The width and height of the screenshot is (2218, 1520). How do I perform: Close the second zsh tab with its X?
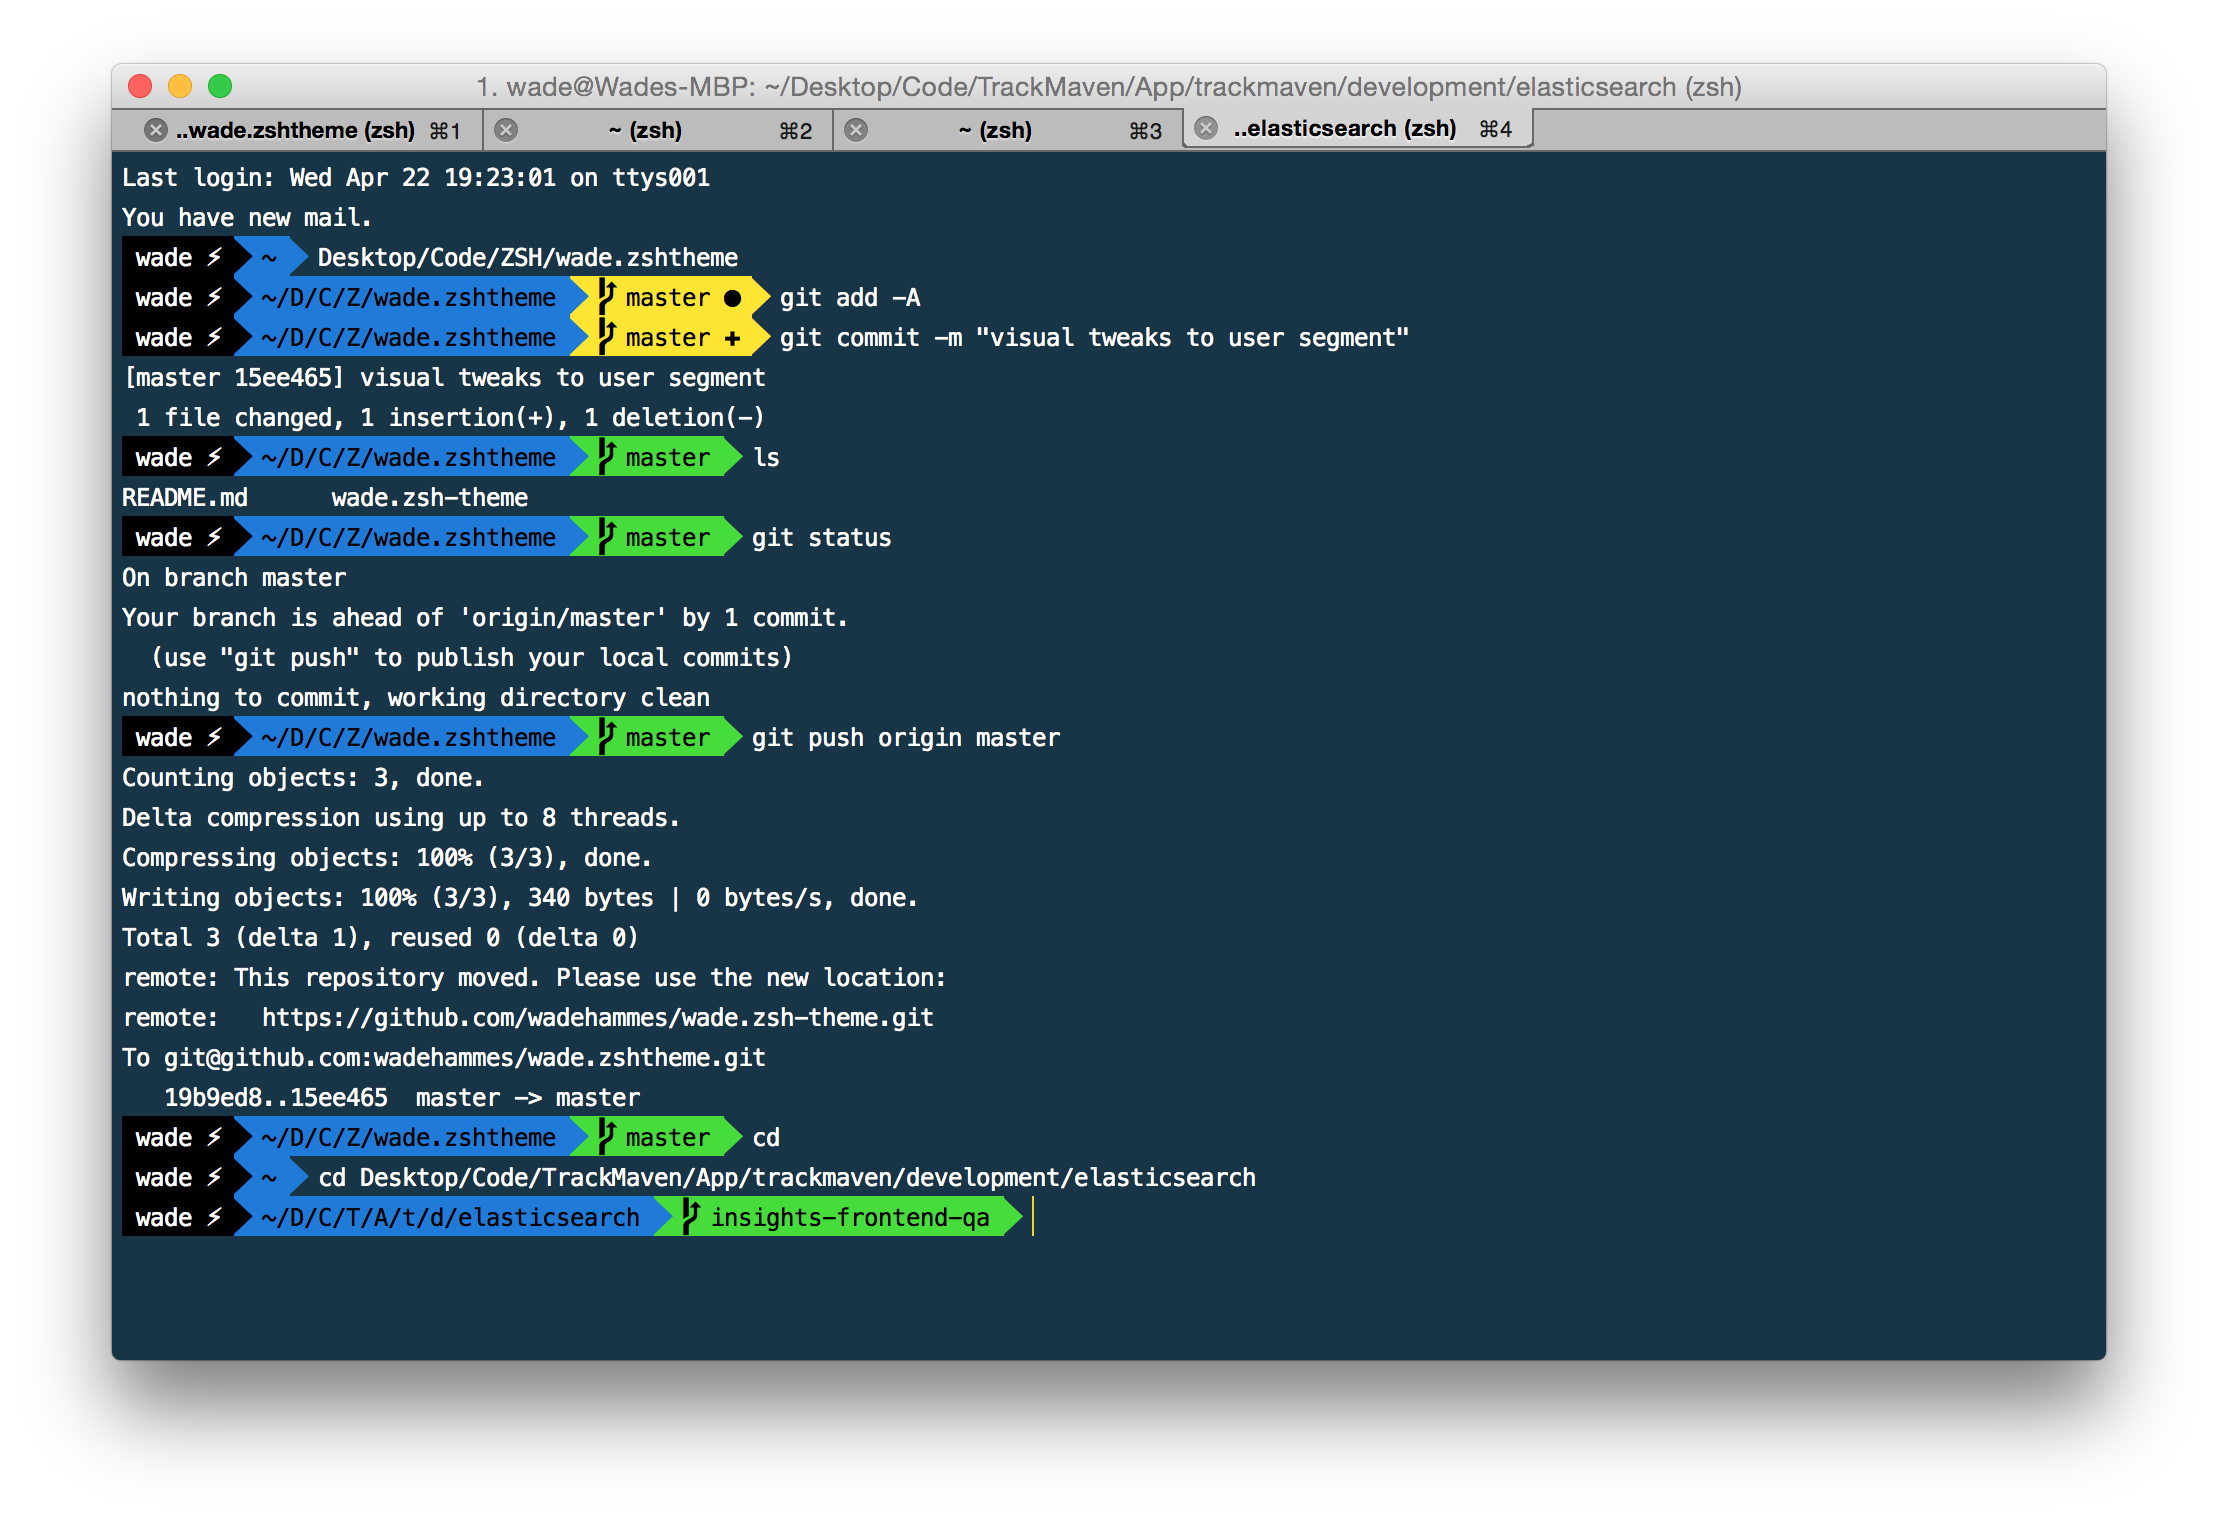point(507,130)
